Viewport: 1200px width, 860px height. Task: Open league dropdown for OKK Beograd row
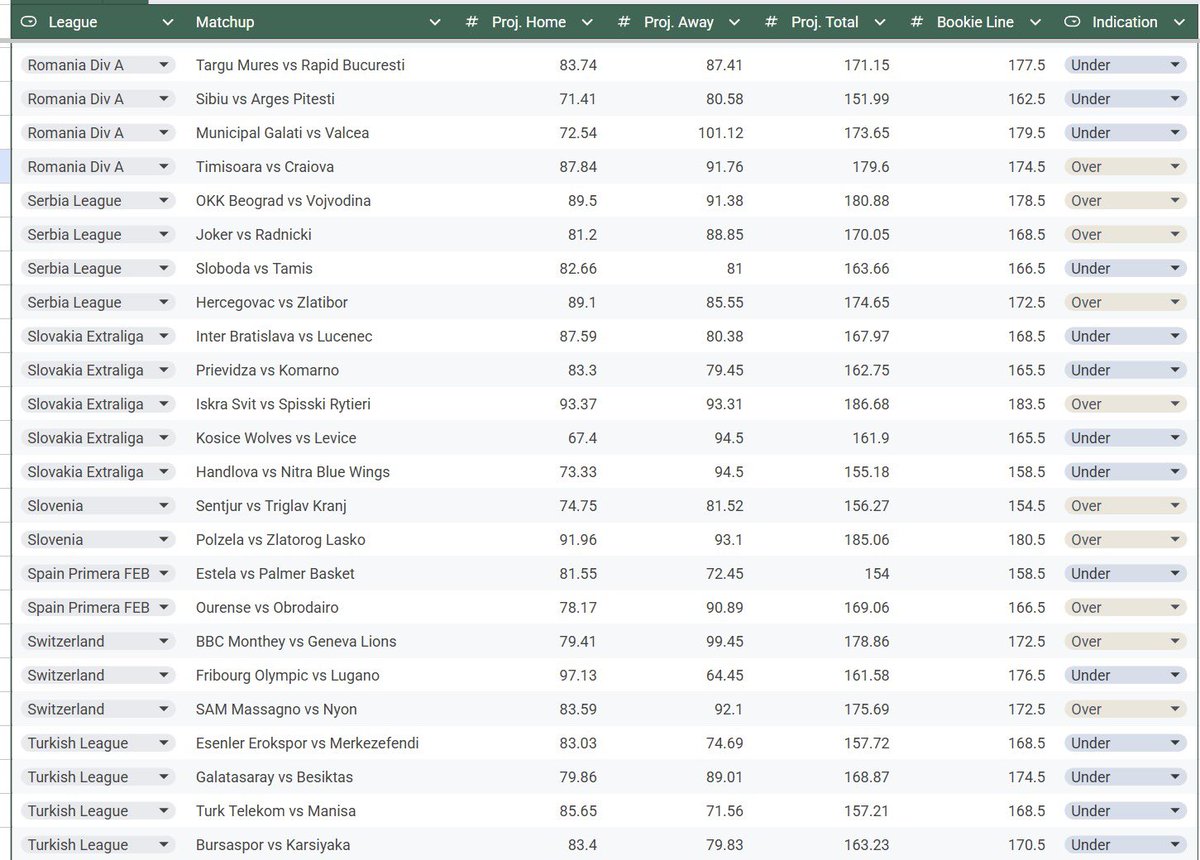click(163, 201)
